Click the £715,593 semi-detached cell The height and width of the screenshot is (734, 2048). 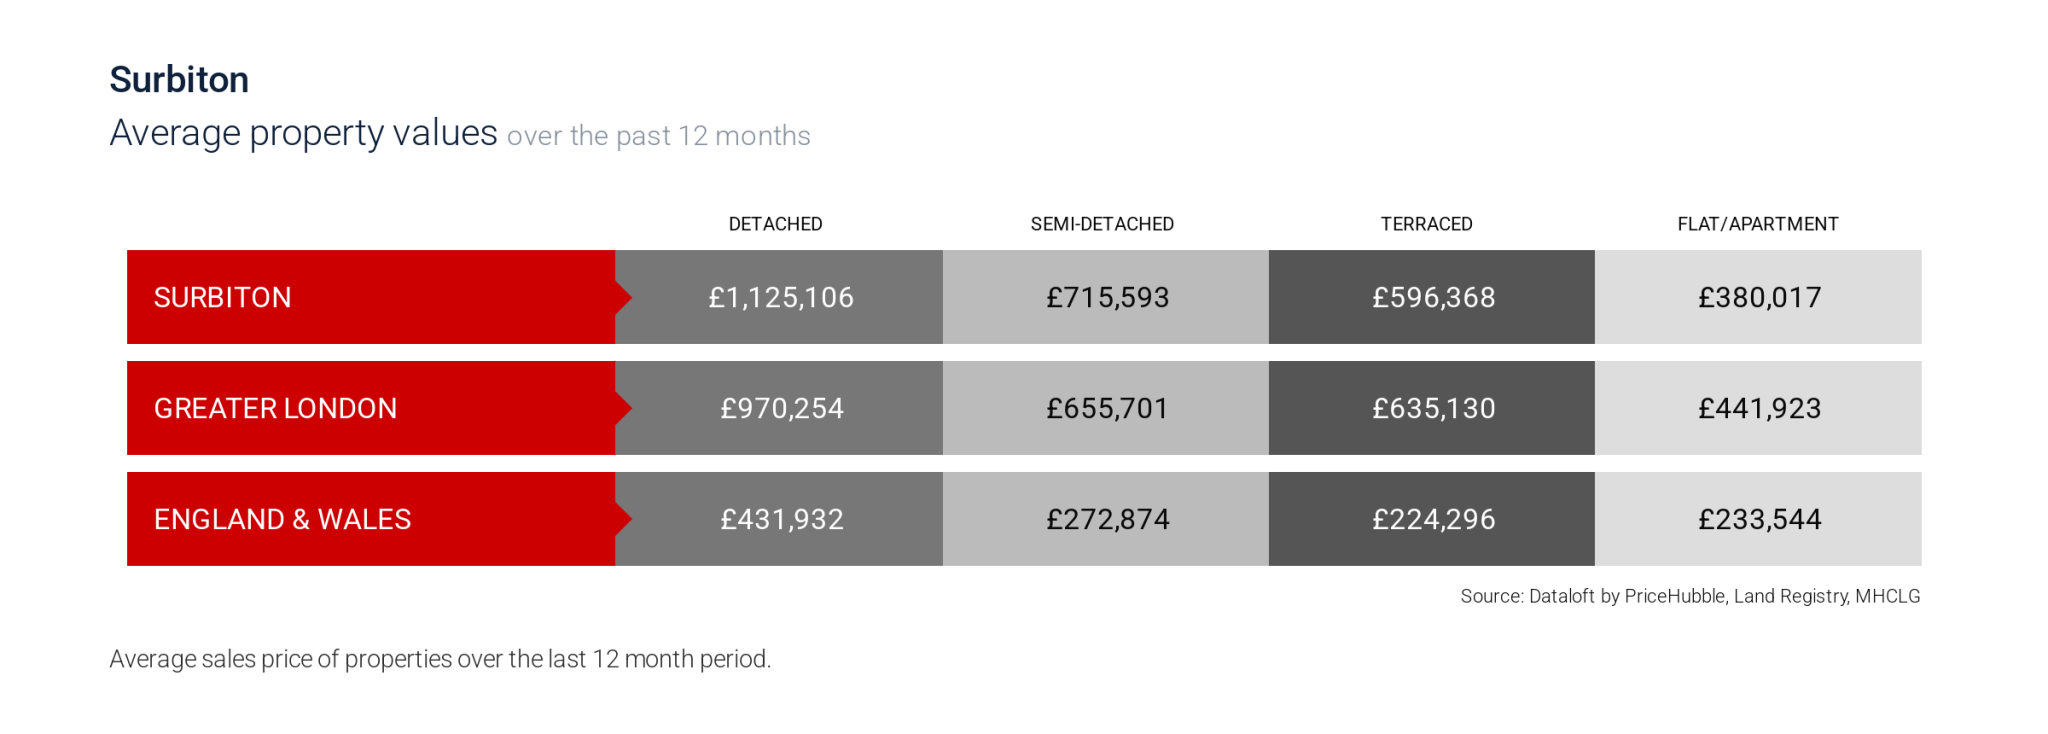pos(1107,297)
